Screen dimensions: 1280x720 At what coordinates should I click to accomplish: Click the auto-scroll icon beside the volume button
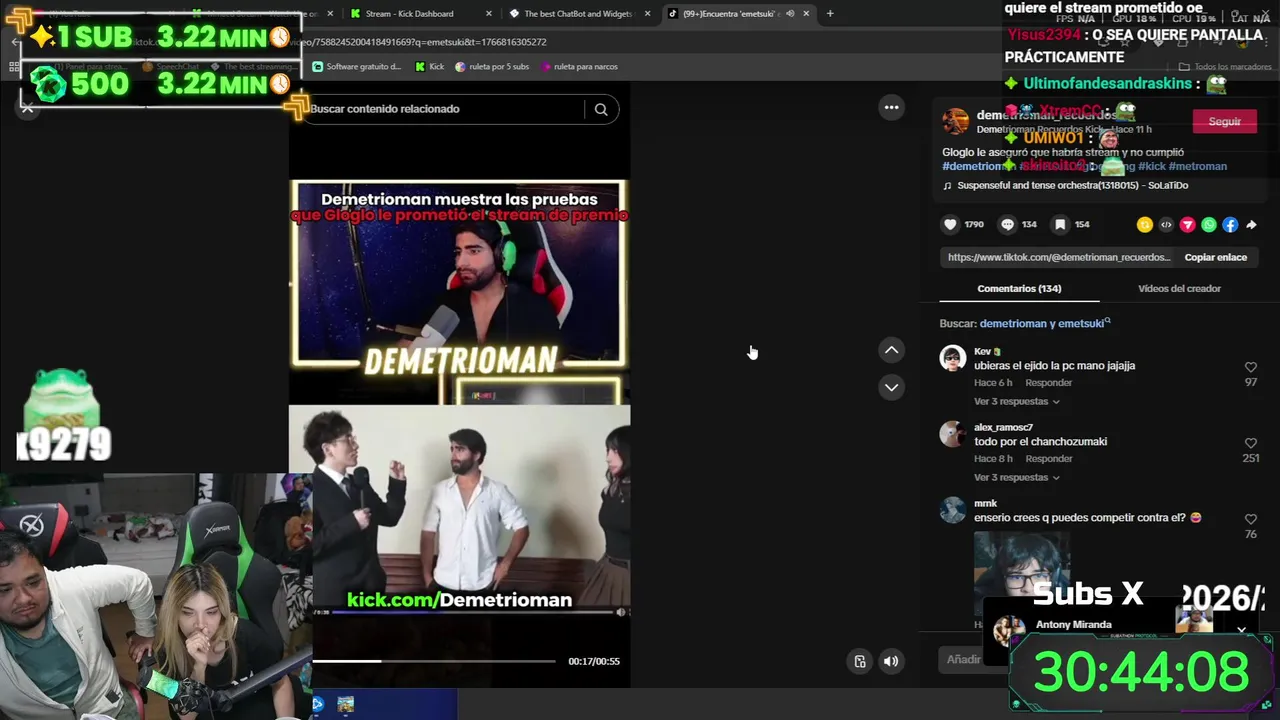point(859,661)
